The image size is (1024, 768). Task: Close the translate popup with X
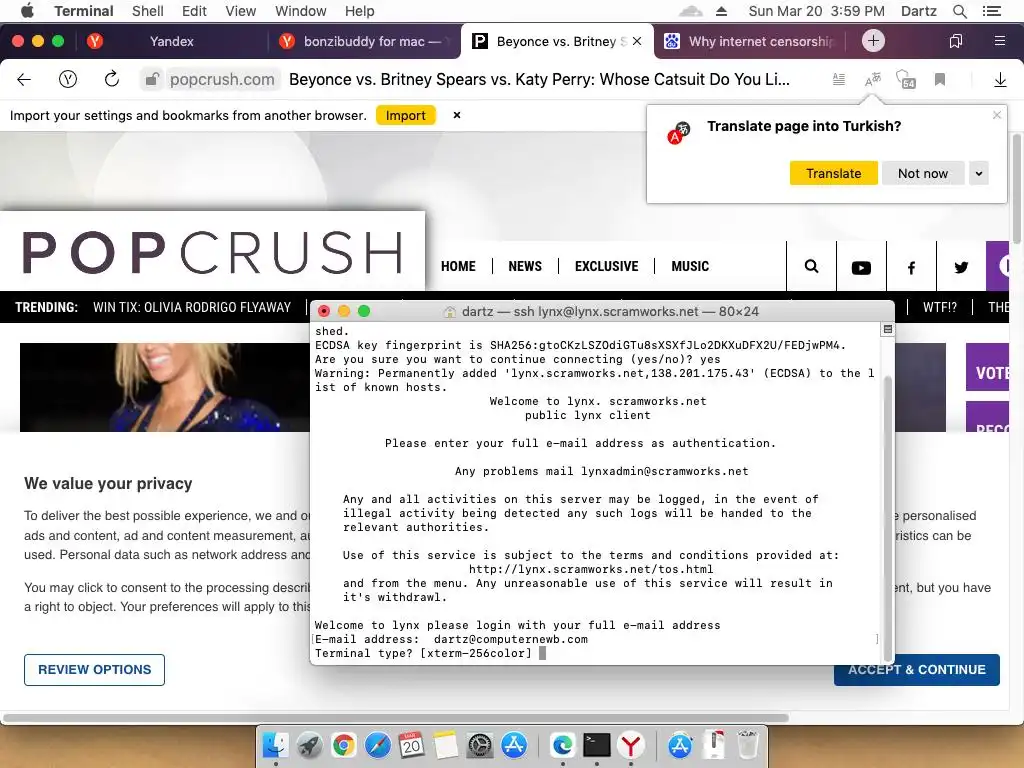997,115
